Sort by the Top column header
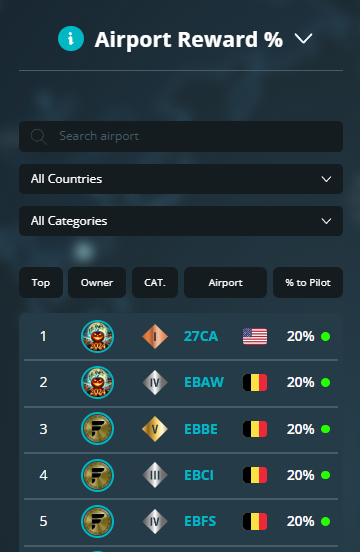The image size is (360, 552). [41, 282]
